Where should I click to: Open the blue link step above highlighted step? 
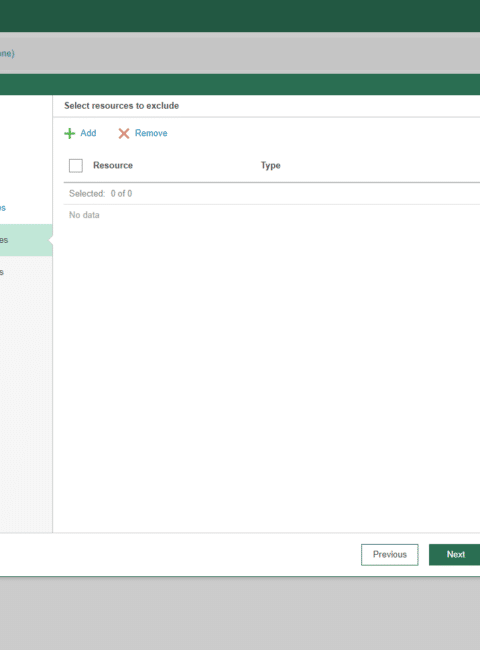click(x=3, y=208)
